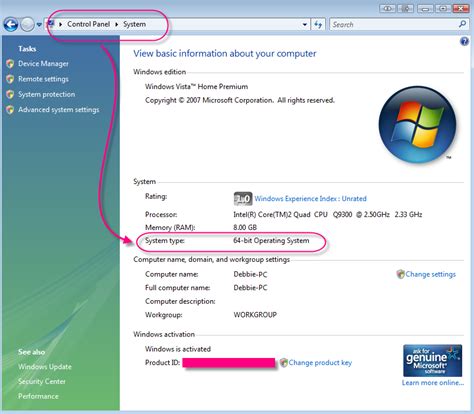Expand the arrow before Control Panel
This screenshot has height=414, width=474.
coord(60,24)
